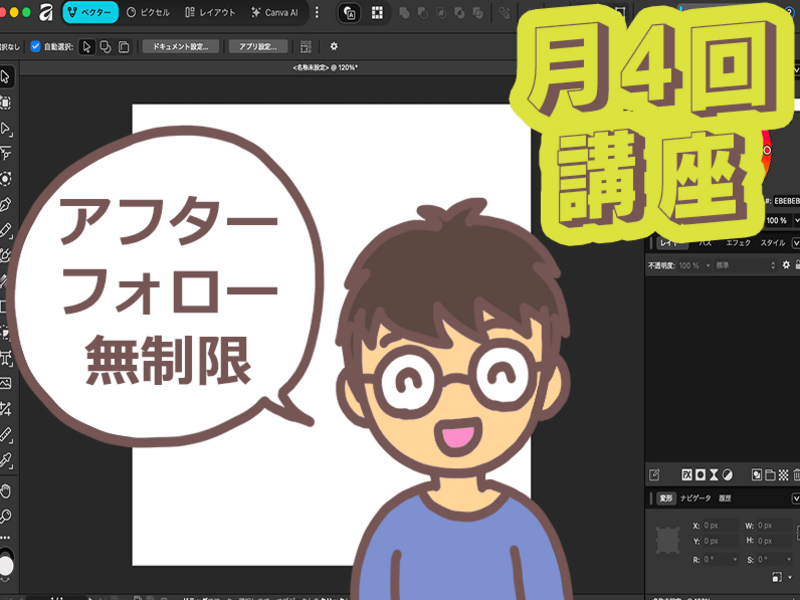Open アプリ設定 button
Image resolution: width=800 pixels, height=600 pixels.
258,46
